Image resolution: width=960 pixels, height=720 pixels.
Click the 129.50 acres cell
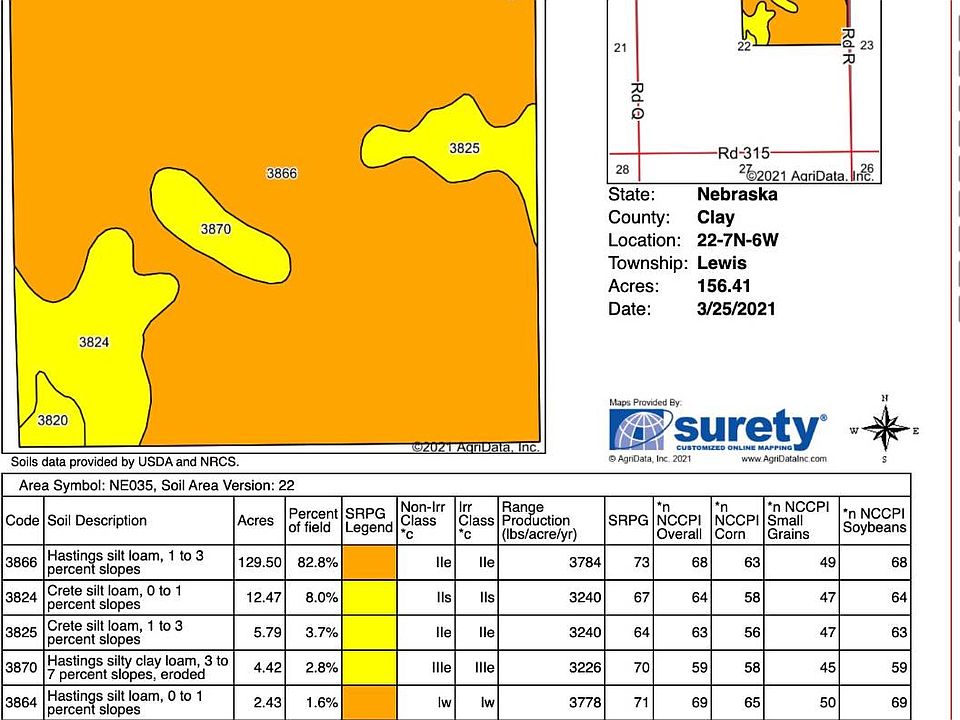pyautogui.click(x=260, y=562)
